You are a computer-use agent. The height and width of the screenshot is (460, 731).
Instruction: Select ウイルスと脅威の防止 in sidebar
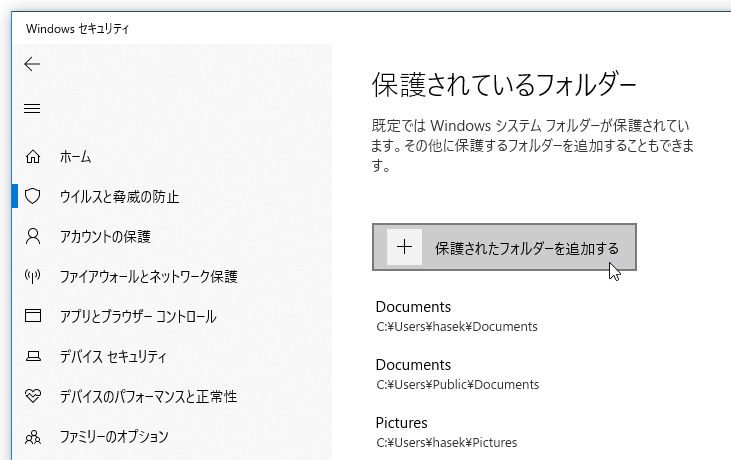tap(119, 197)
